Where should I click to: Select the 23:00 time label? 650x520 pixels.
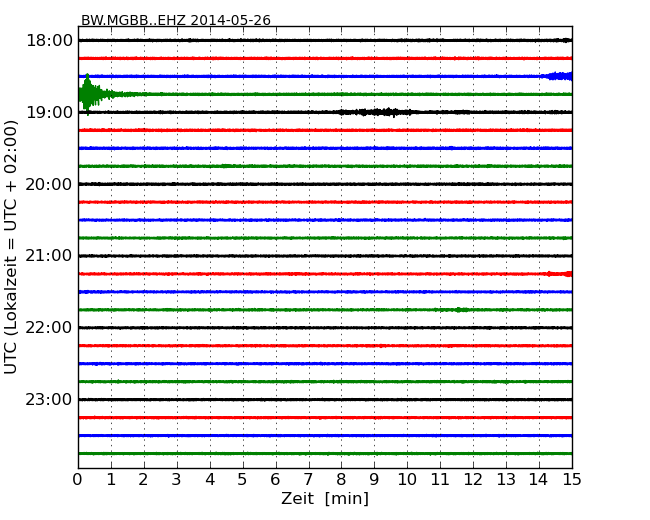[x=49, y=399]
